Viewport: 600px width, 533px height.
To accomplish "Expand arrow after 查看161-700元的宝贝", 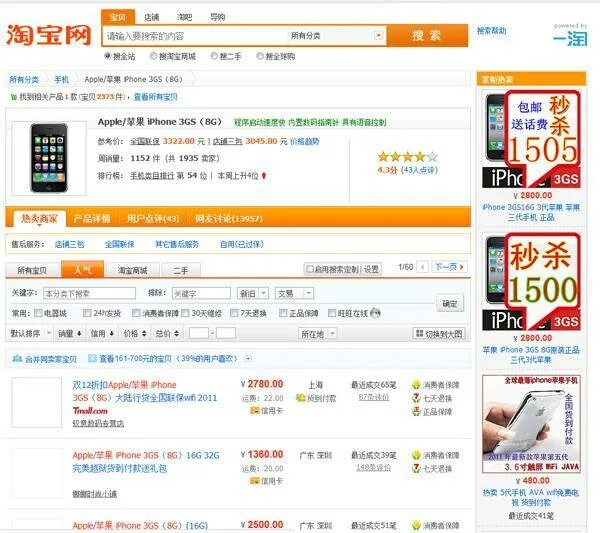I will [248, 359].
